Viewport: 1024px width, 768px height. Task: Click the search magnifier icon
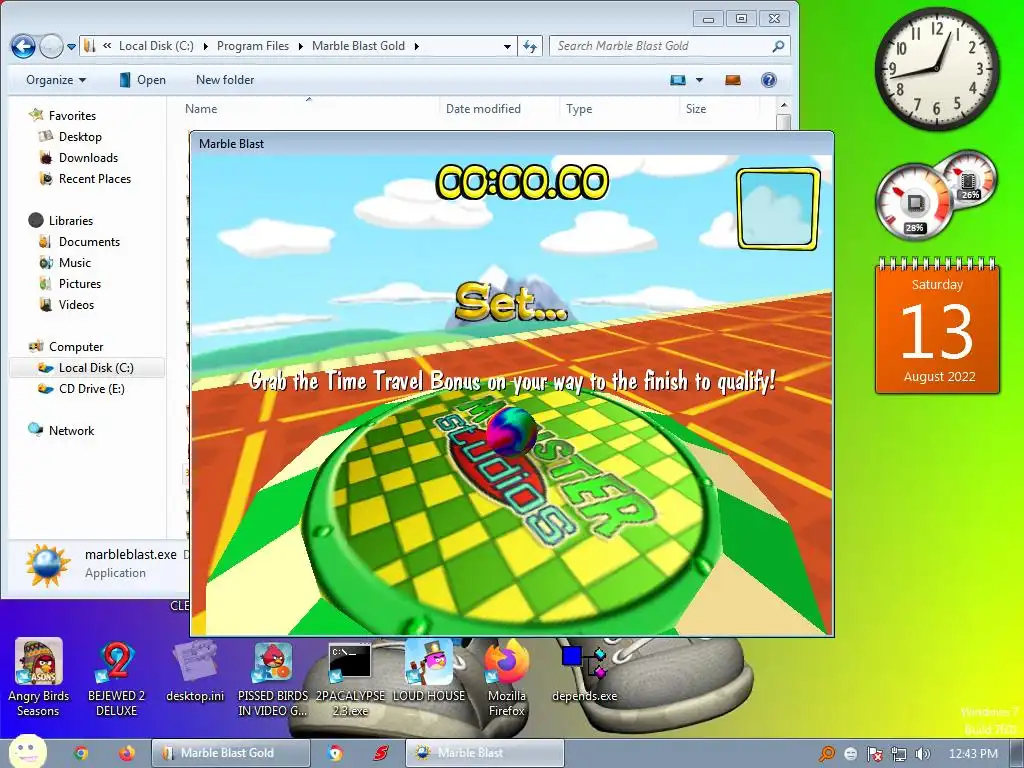pos(778,46)
